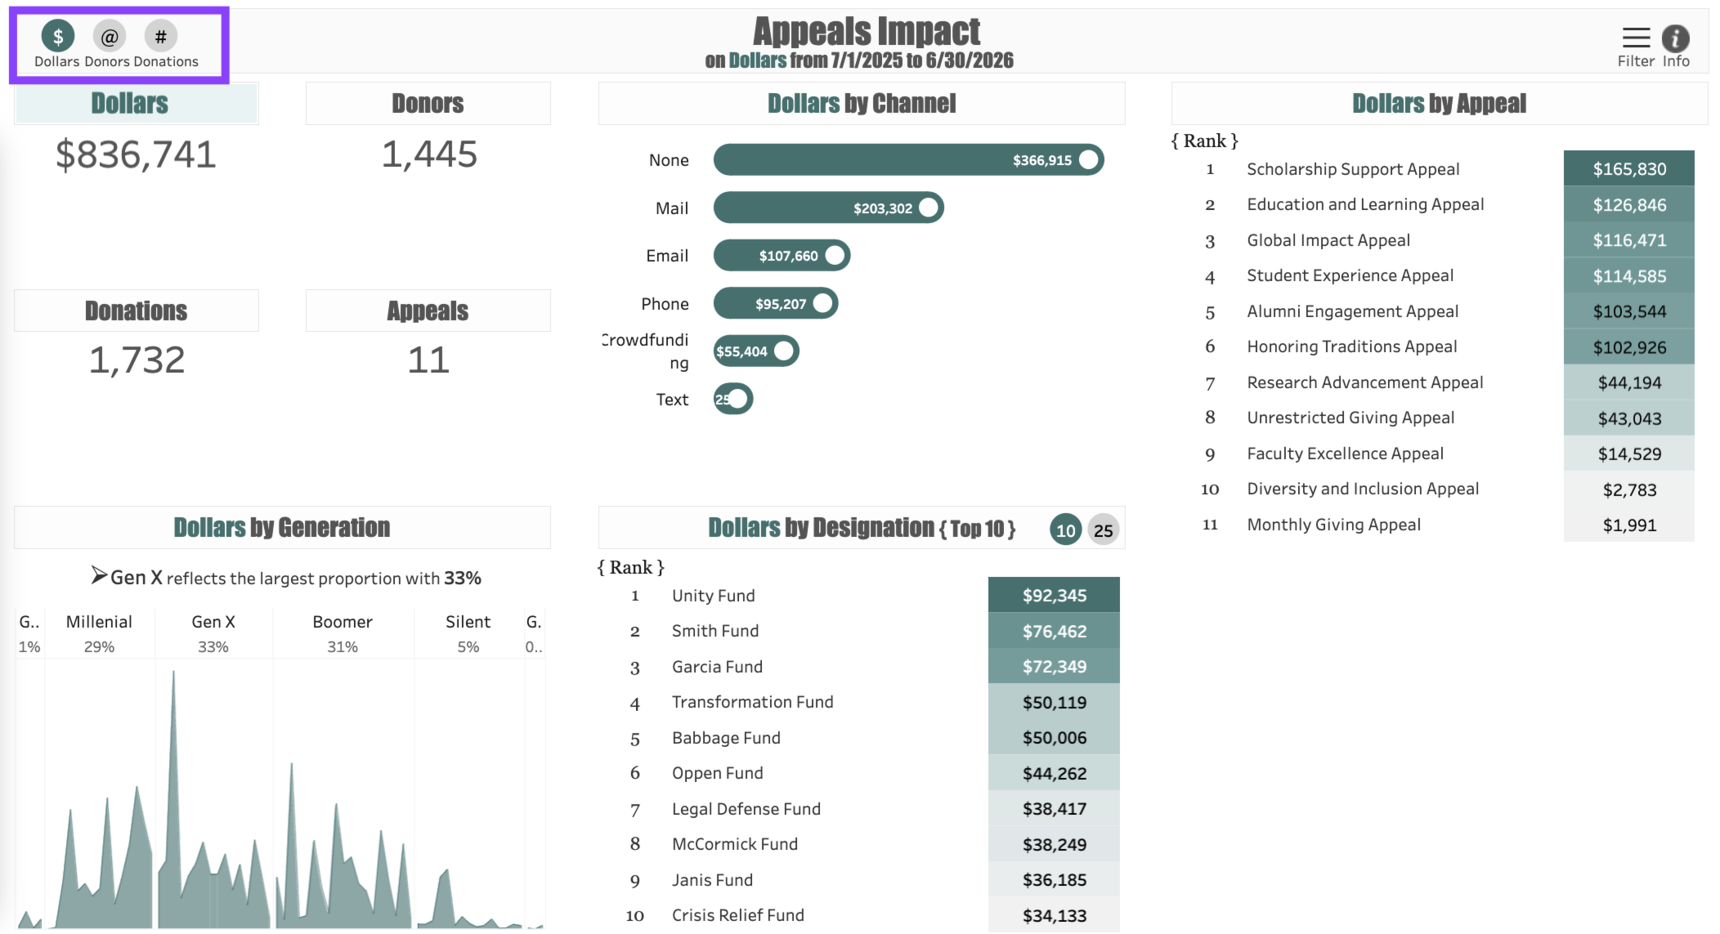This screenshot has width=1720, height=934.
Task: Click the None channel bar end circle
Action: pyautogui.click(x=1088, y=160)
